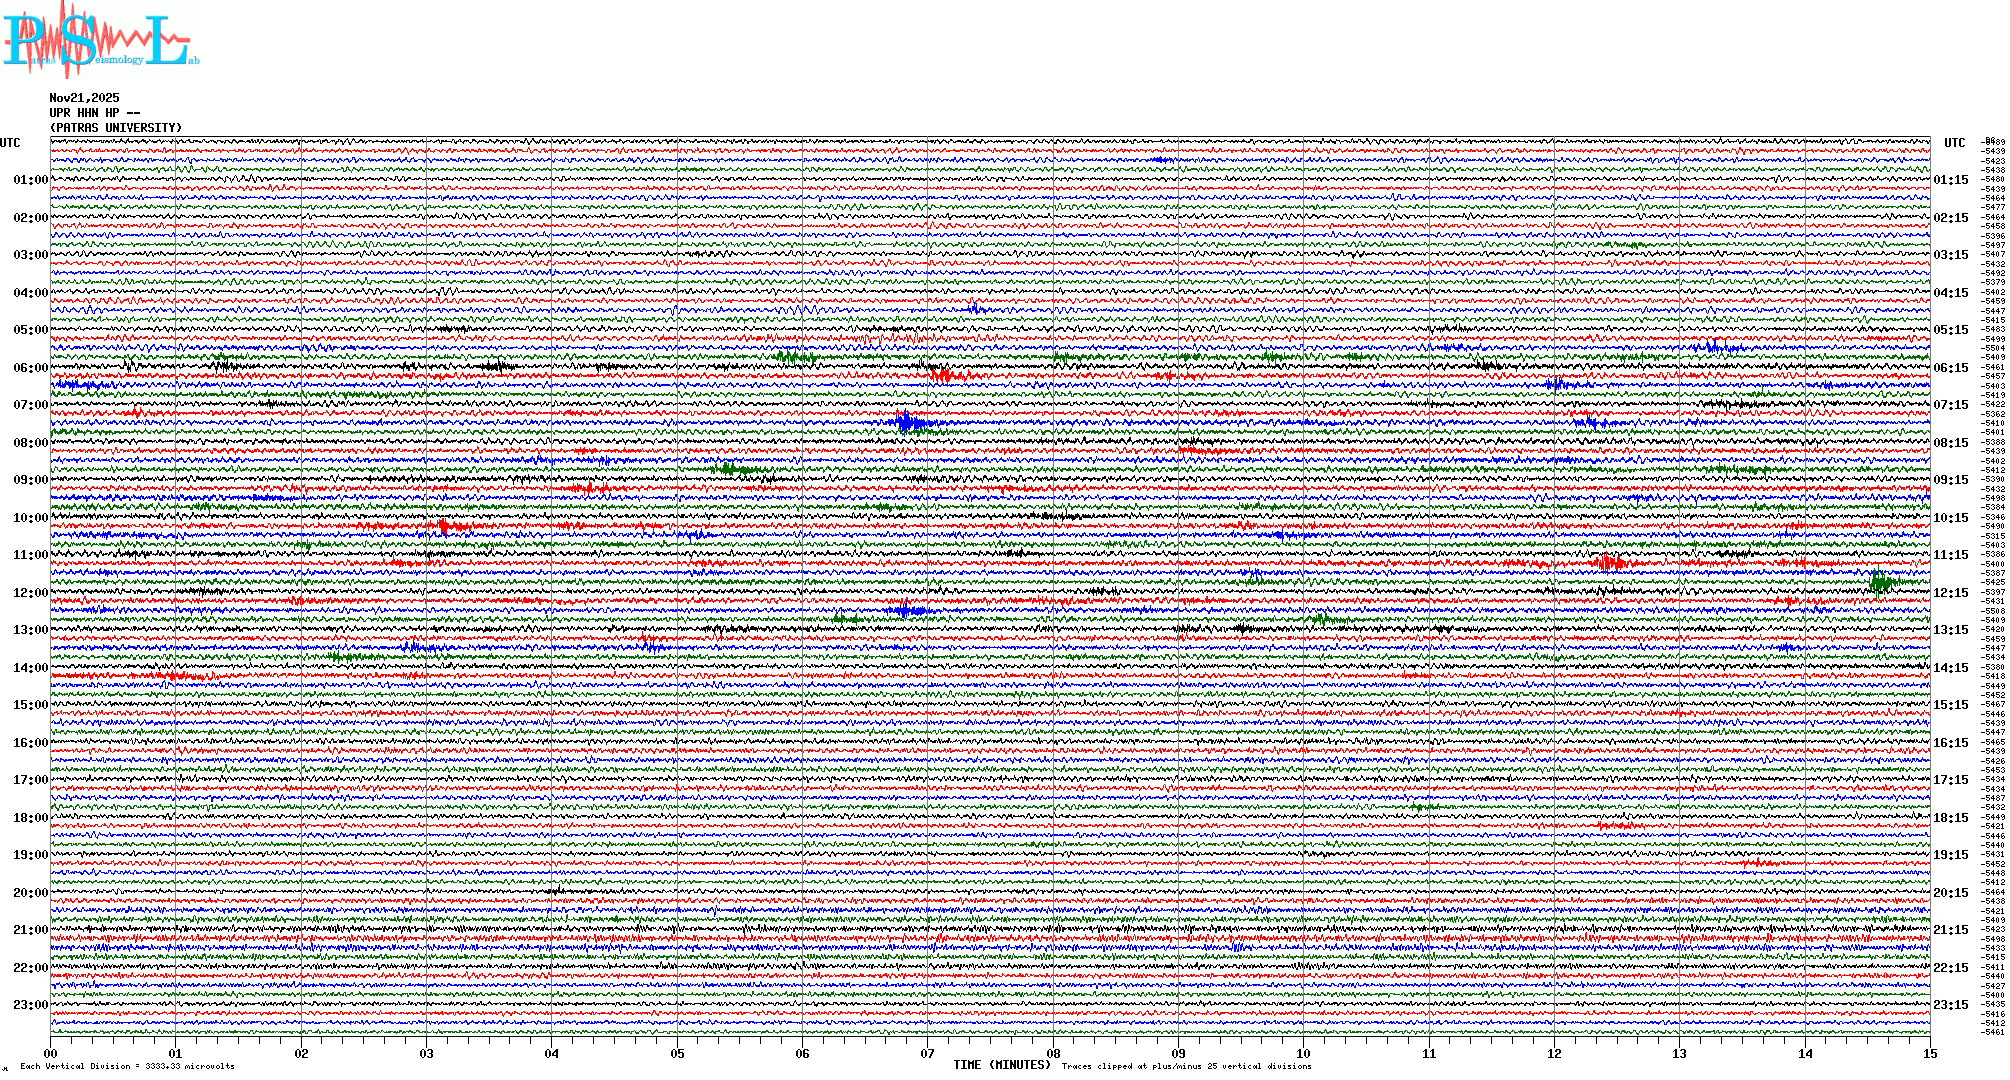2010x1080 pixels.
Task: Click the PSL Patras Seismology Lab logo
Action: coord(100,40)
